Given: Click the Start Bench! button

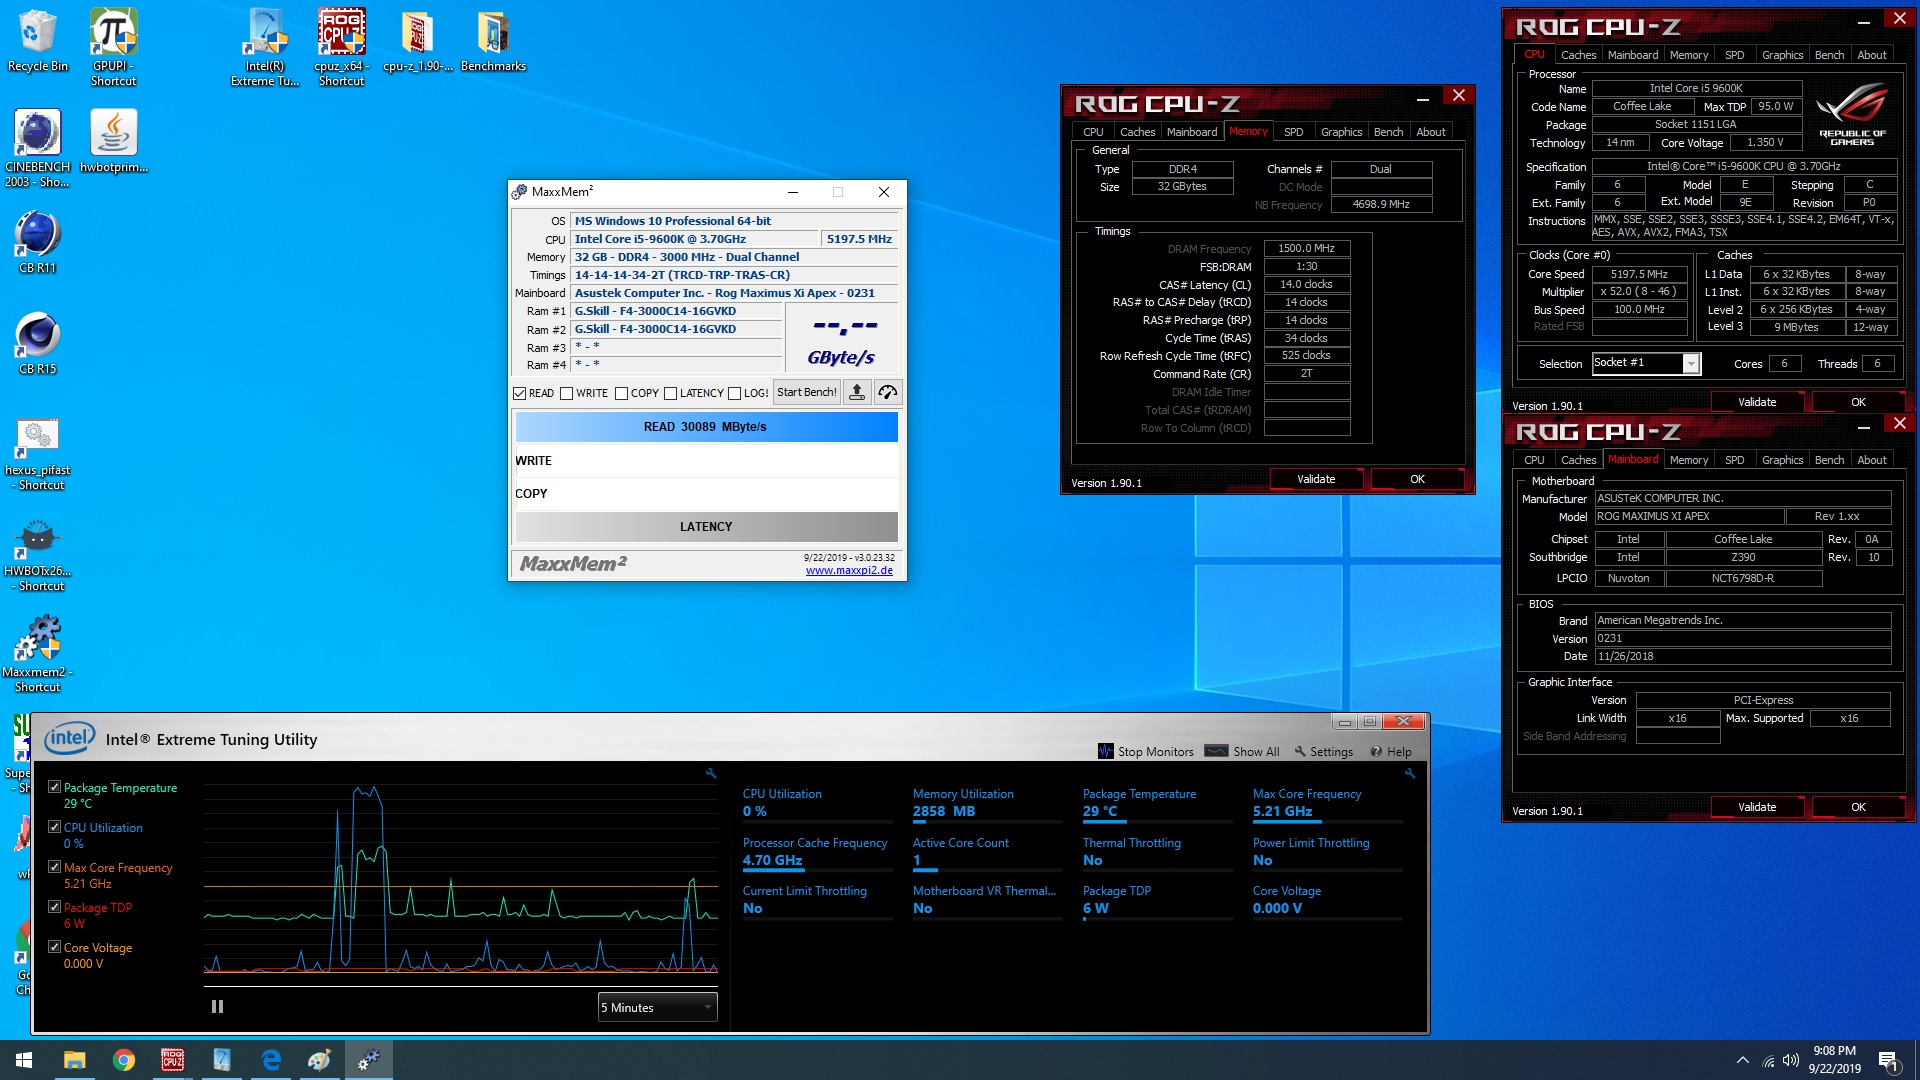Looking at the screenshot, I should coord(807,393).
